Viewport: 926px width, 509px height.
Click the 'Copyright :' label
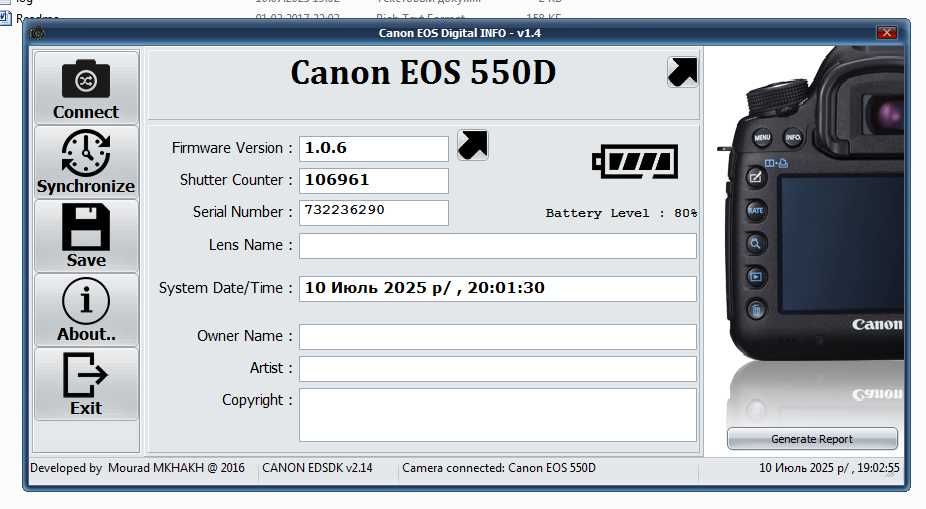(x=257, y=400)
